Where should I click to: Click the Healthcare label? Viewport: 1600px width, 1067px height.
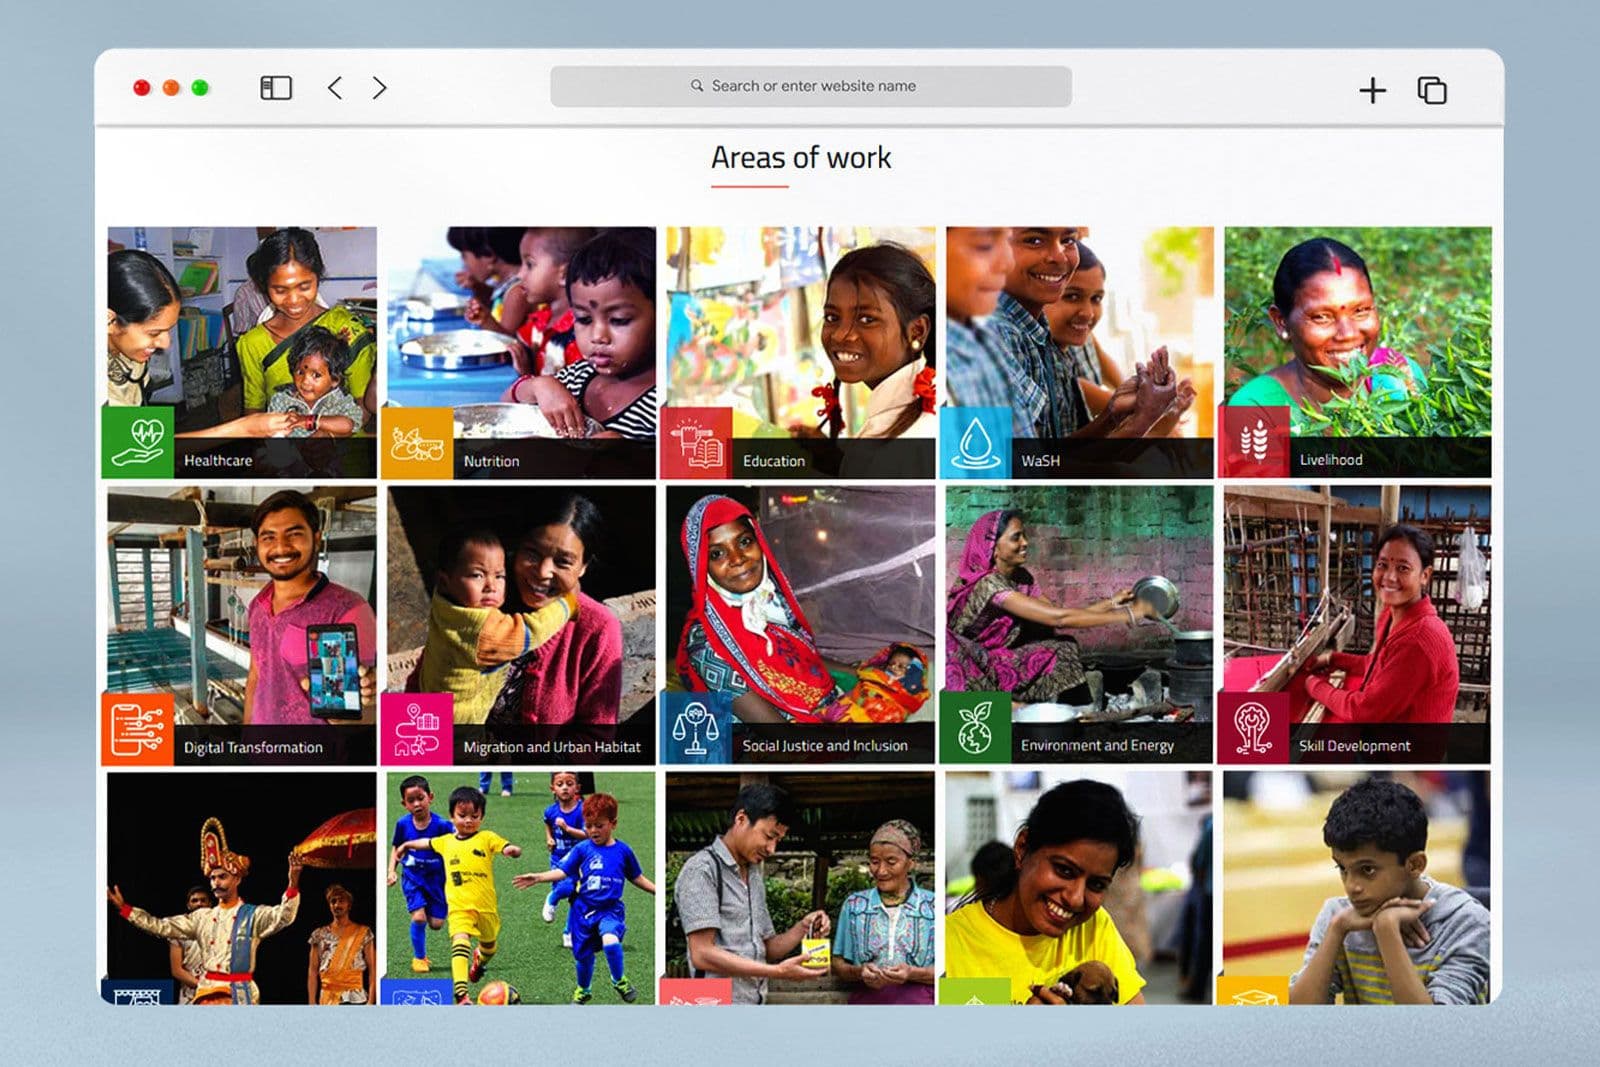point(218,461)
